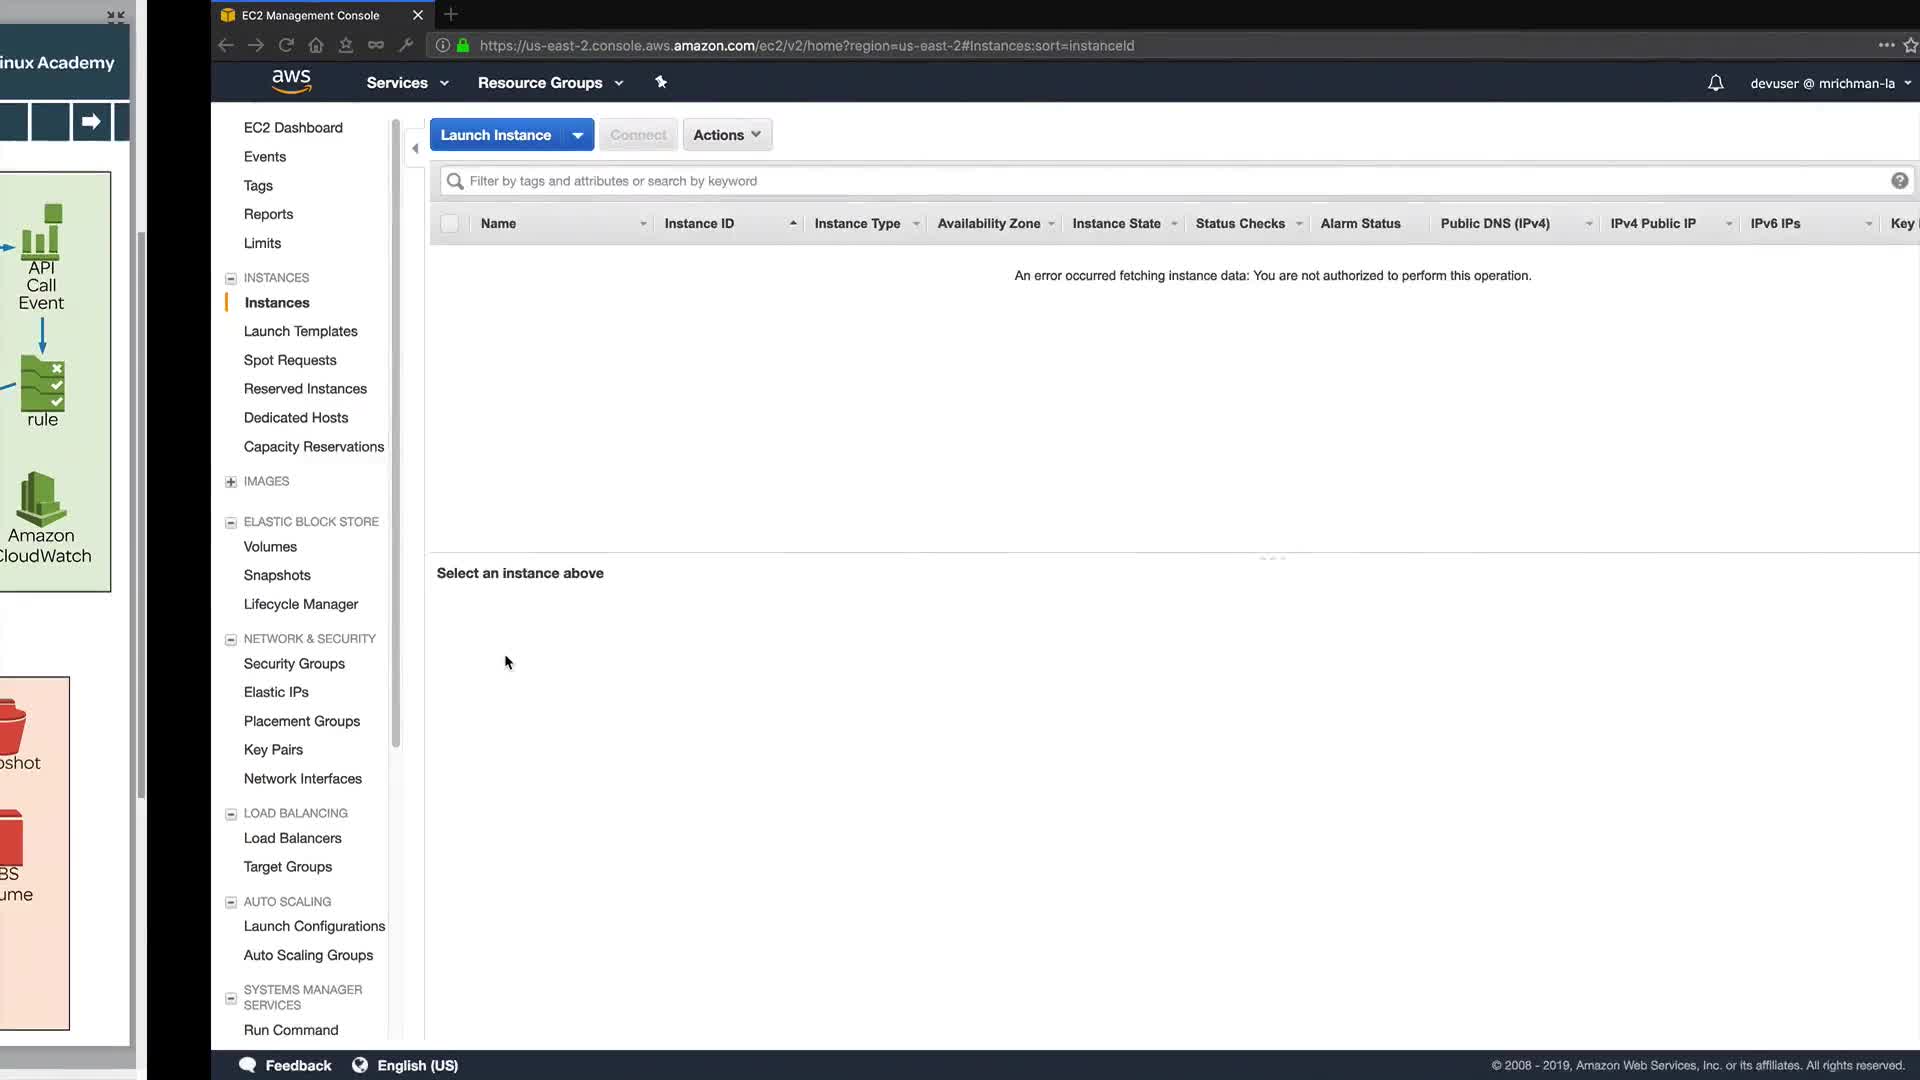The width and height of the screenshot is (1920, 1080).
Task: Open the Actions dropdown menu
Action: (x=727, y=135)
